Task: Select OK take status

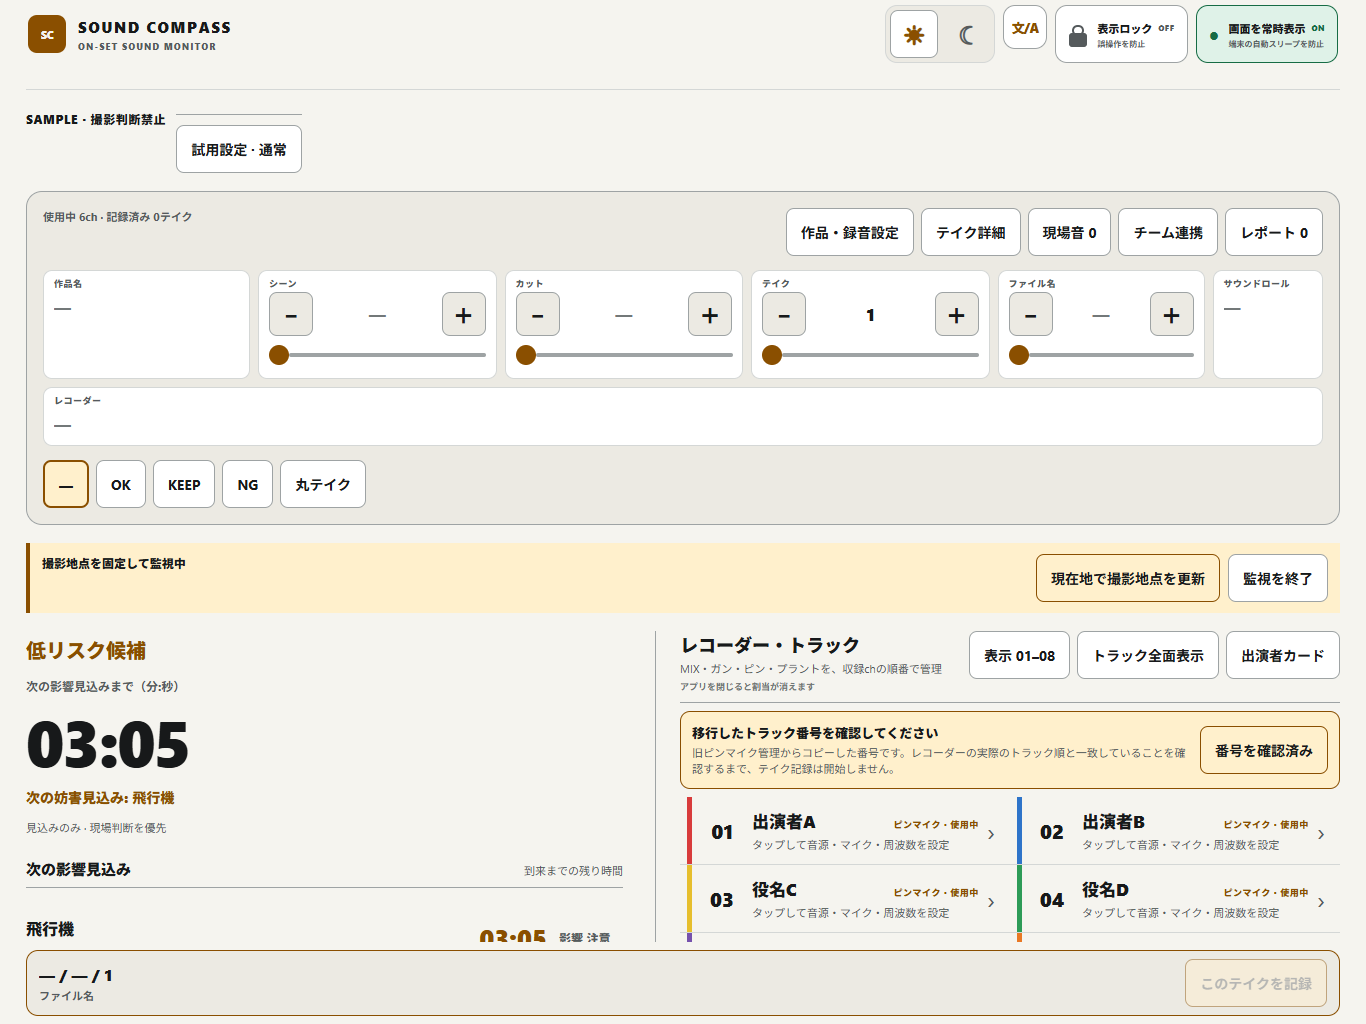Action: pos(121,484)
